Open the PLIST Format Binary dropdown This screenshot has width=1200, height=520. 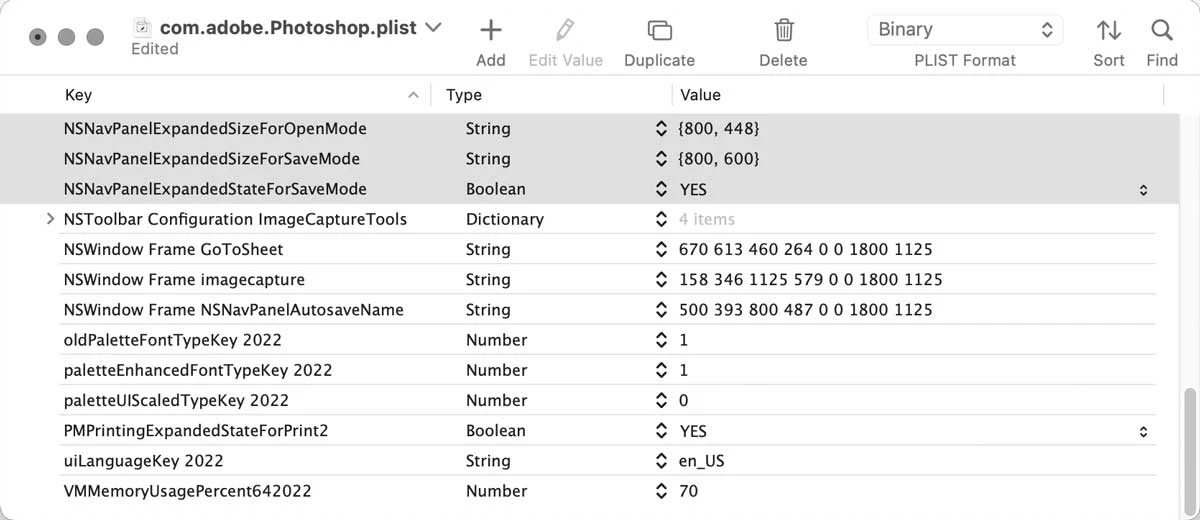(x=964, y=30)
